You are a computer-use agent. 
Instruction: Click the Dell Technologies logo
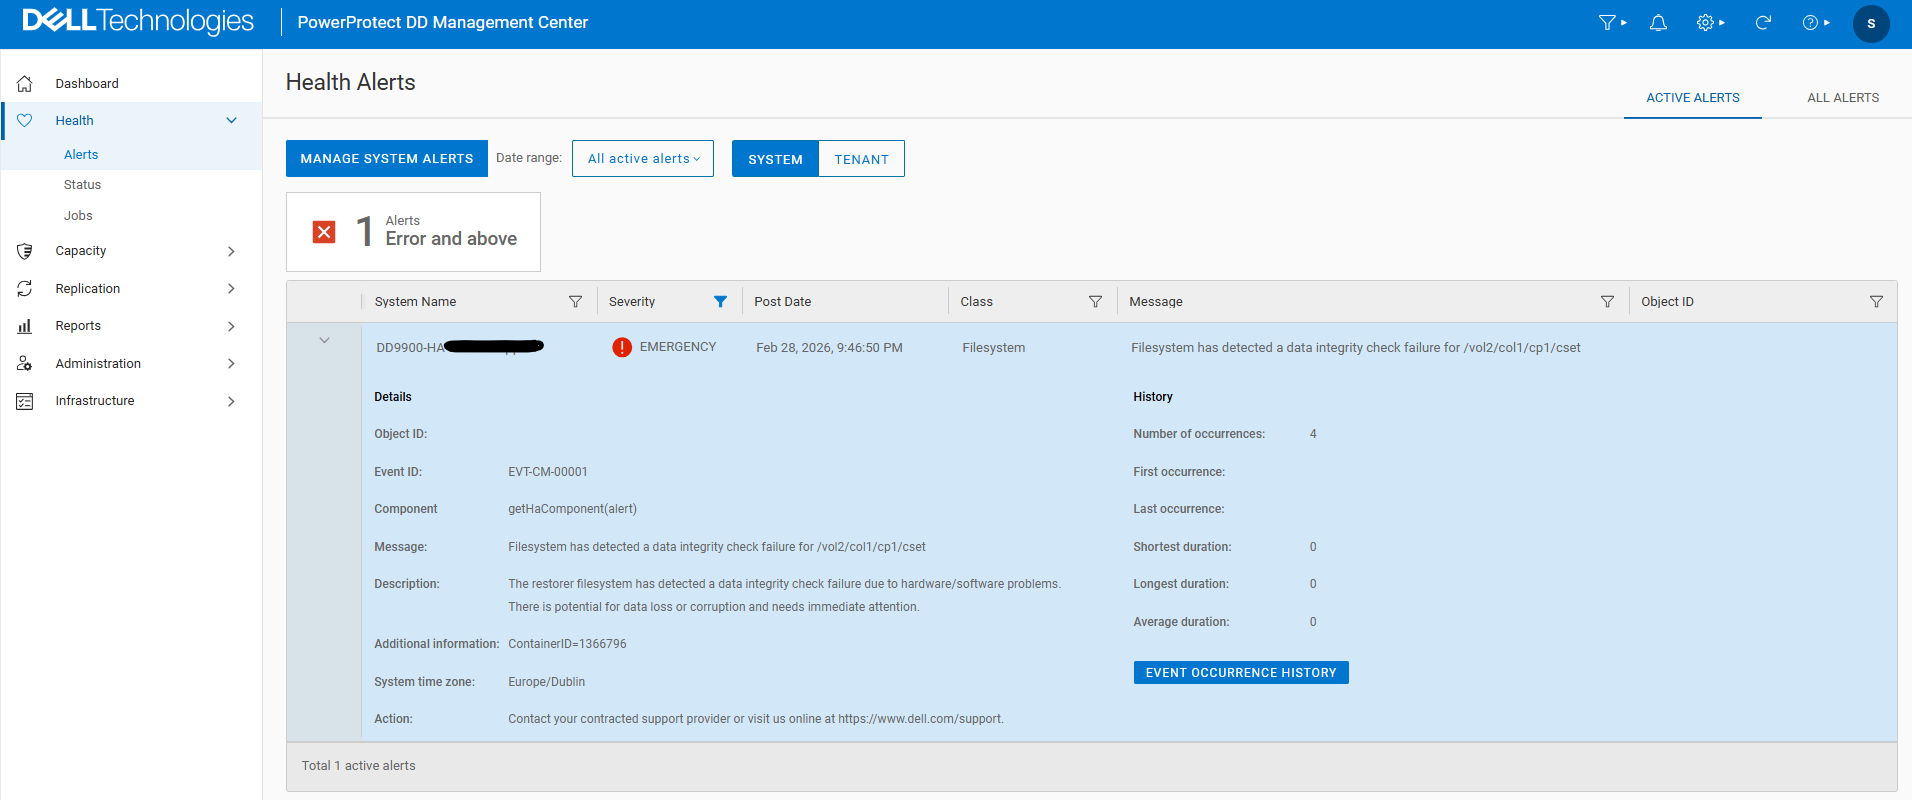click(138, 21)
